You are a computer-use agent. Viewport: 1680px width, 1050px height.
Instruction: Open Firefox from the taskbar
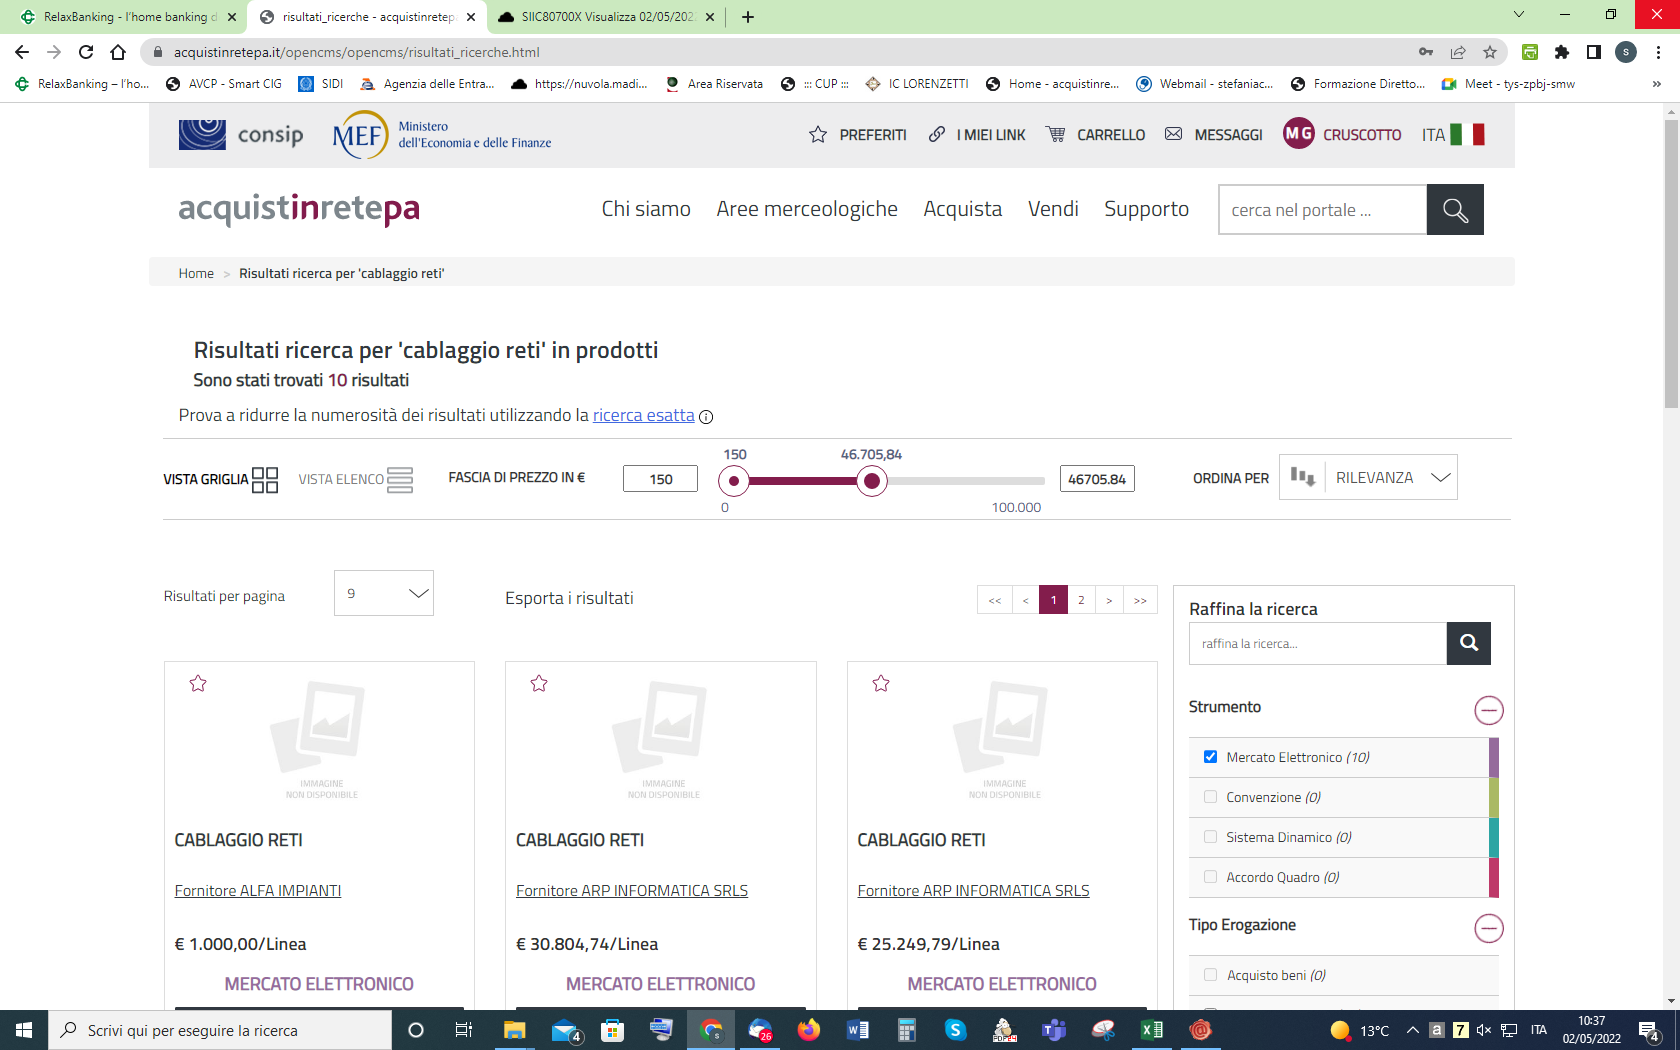coord(809,1030)
